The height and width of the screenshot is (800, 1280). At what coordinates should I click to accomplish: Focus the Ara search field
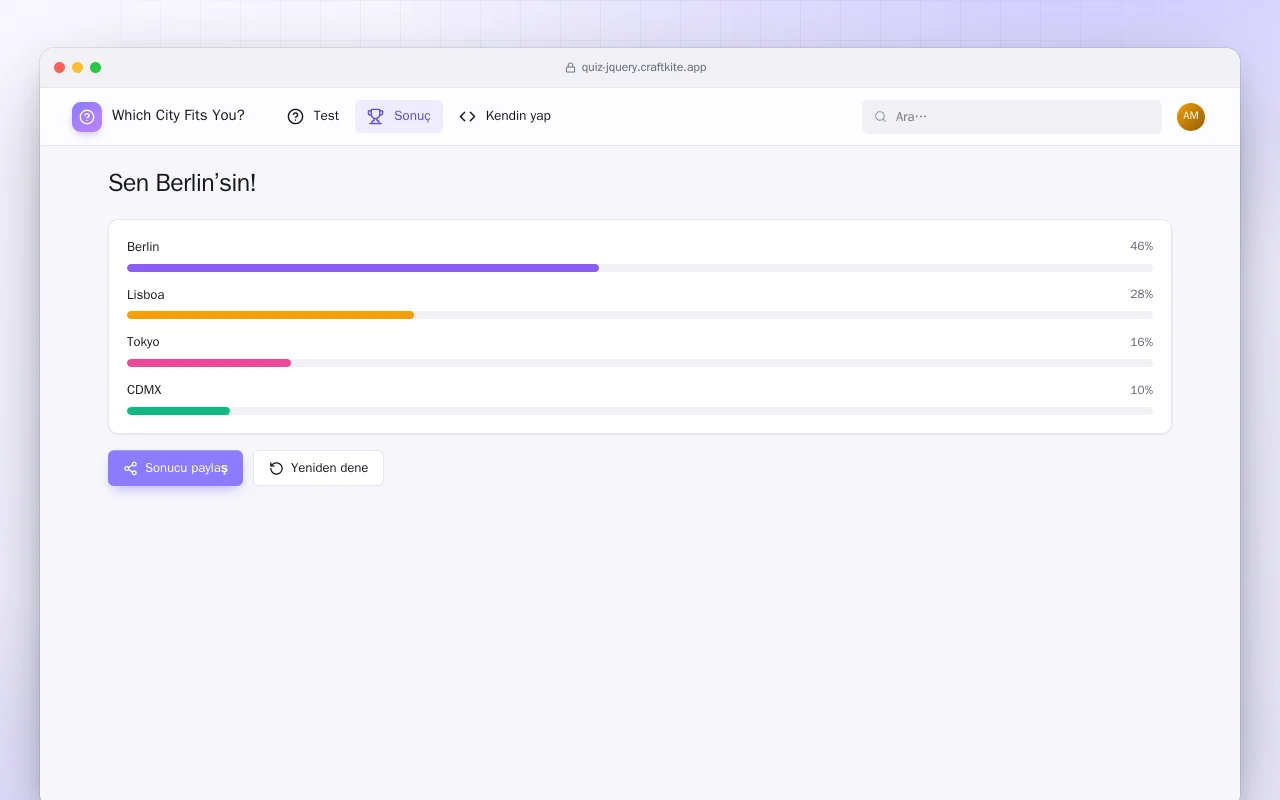click(1012, 117)
